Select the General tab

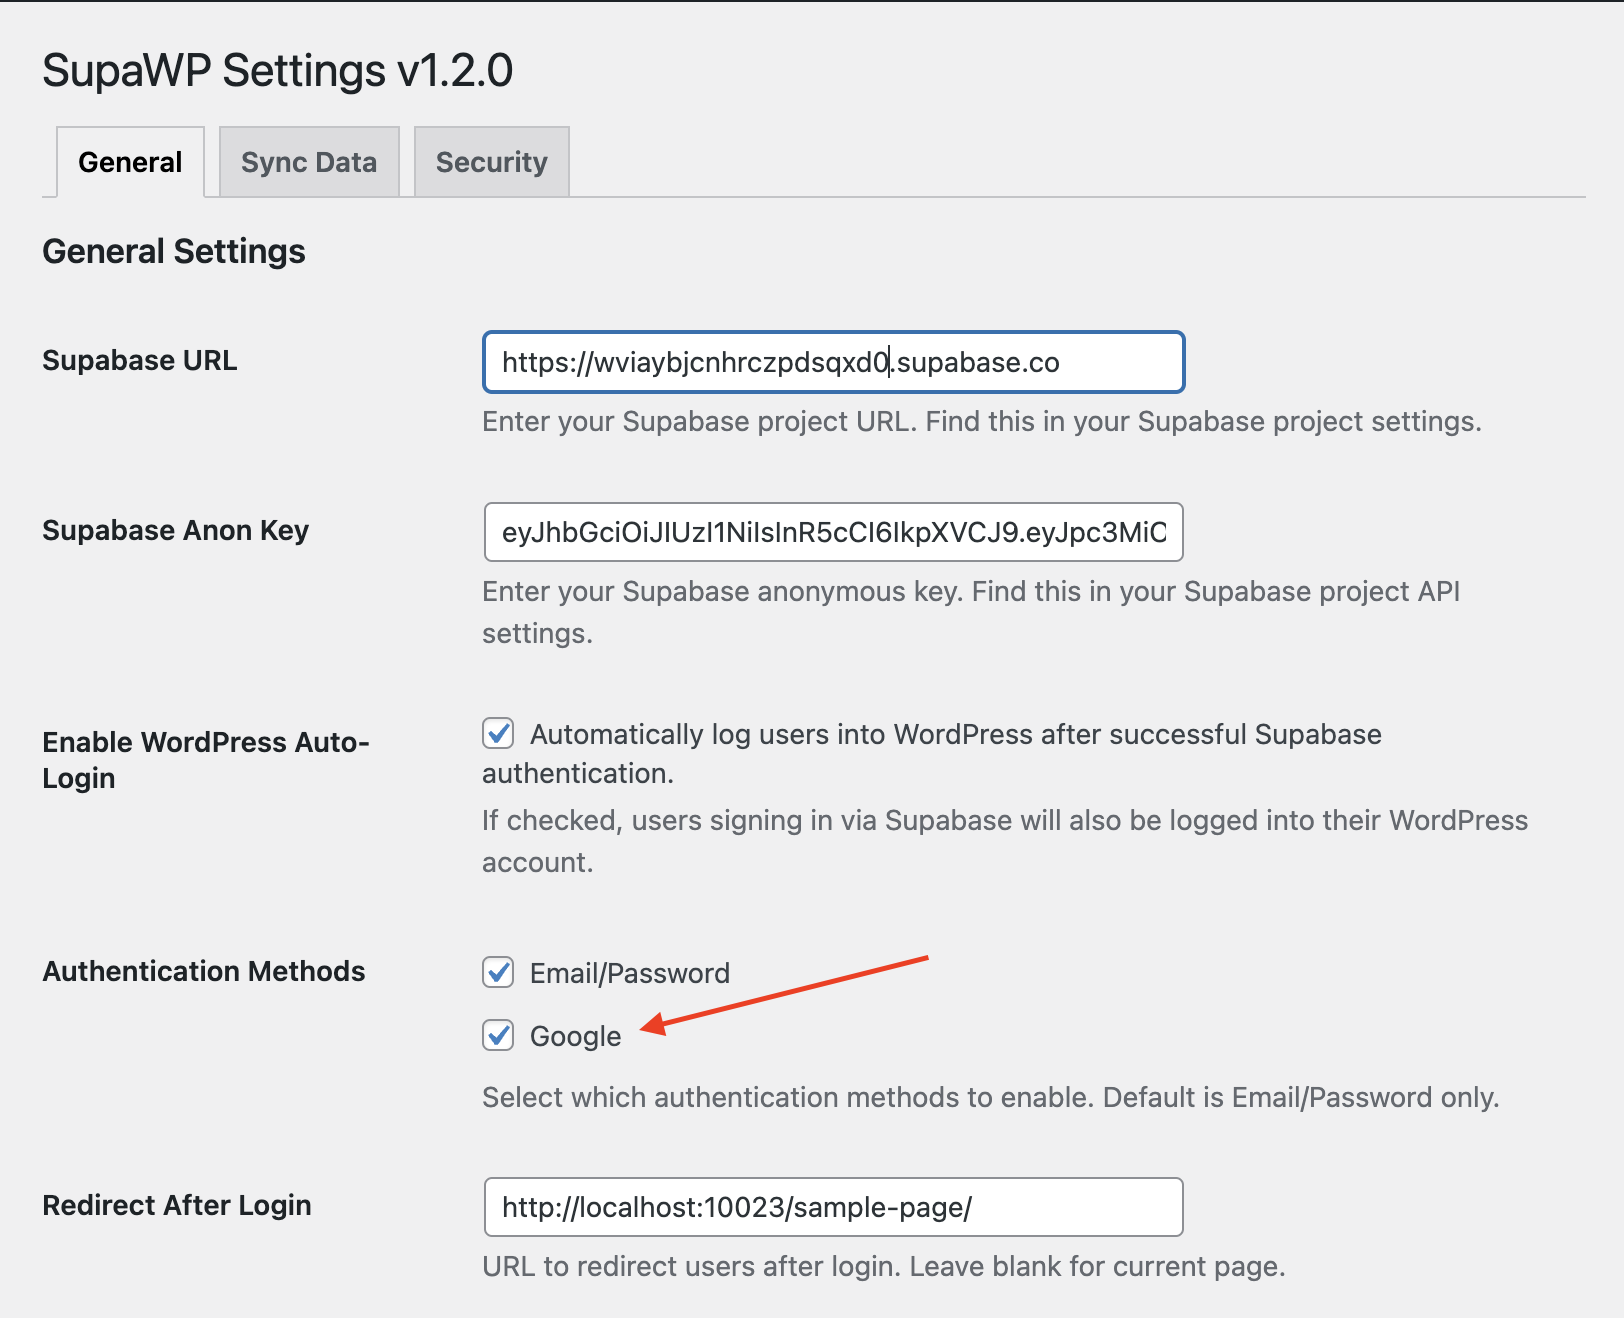pyautogui.click(x=129, y=161)
